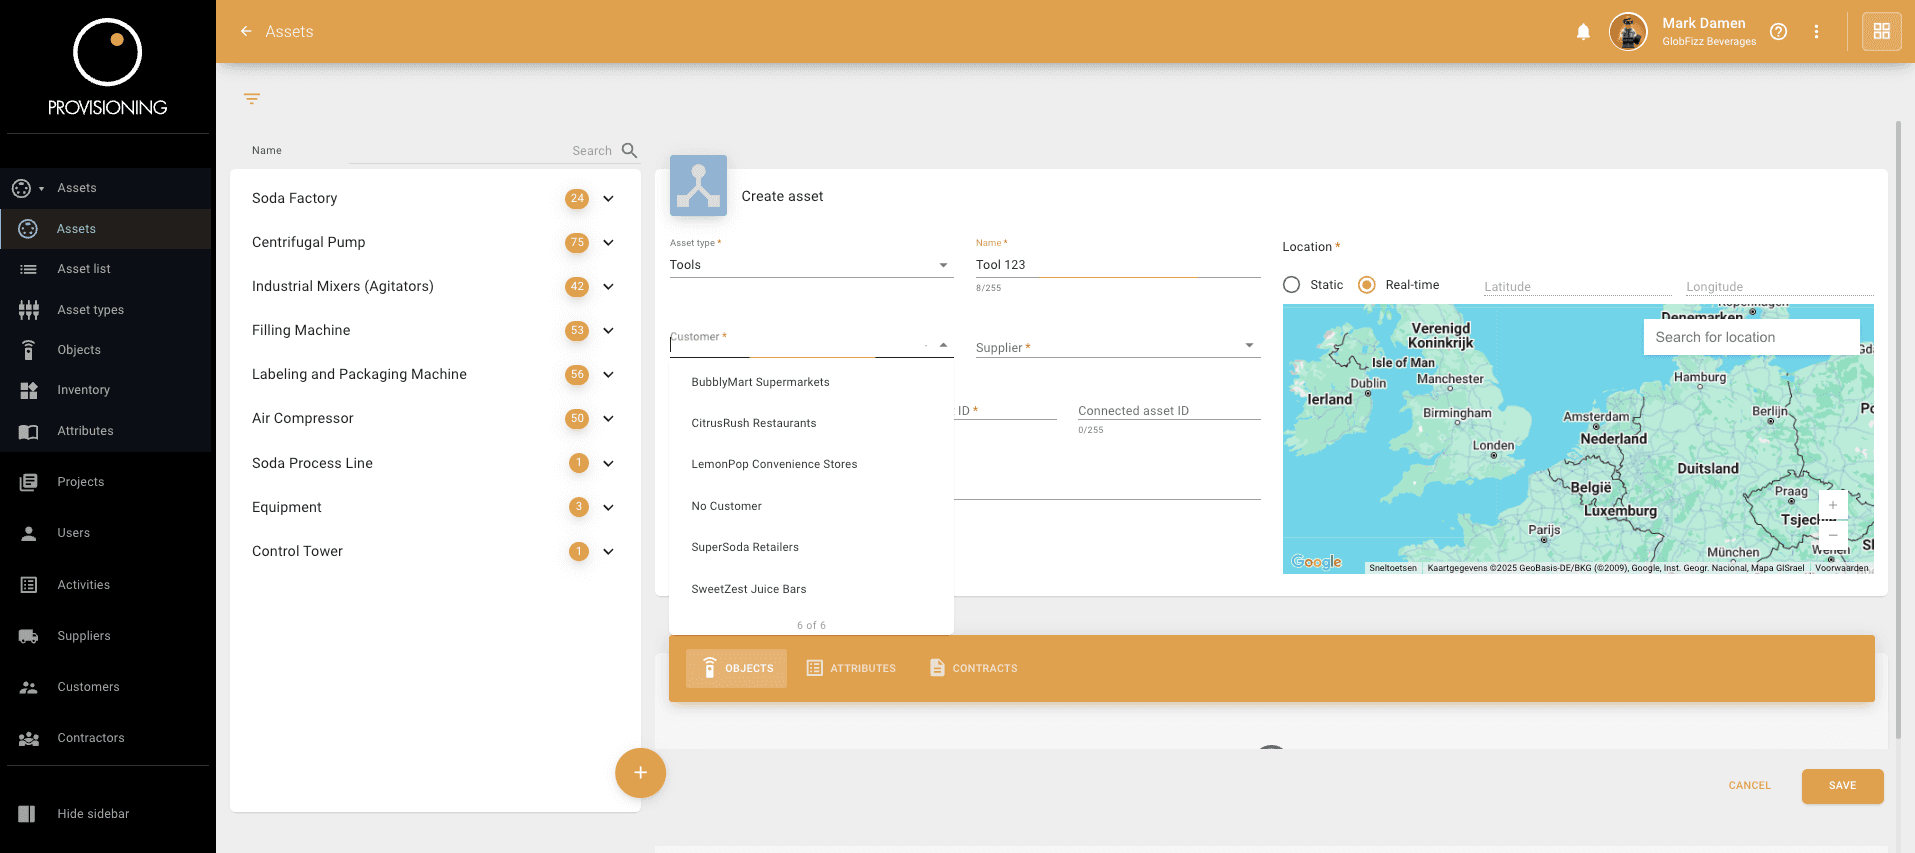Expand the Air Compressor group

tap(608, 419)
